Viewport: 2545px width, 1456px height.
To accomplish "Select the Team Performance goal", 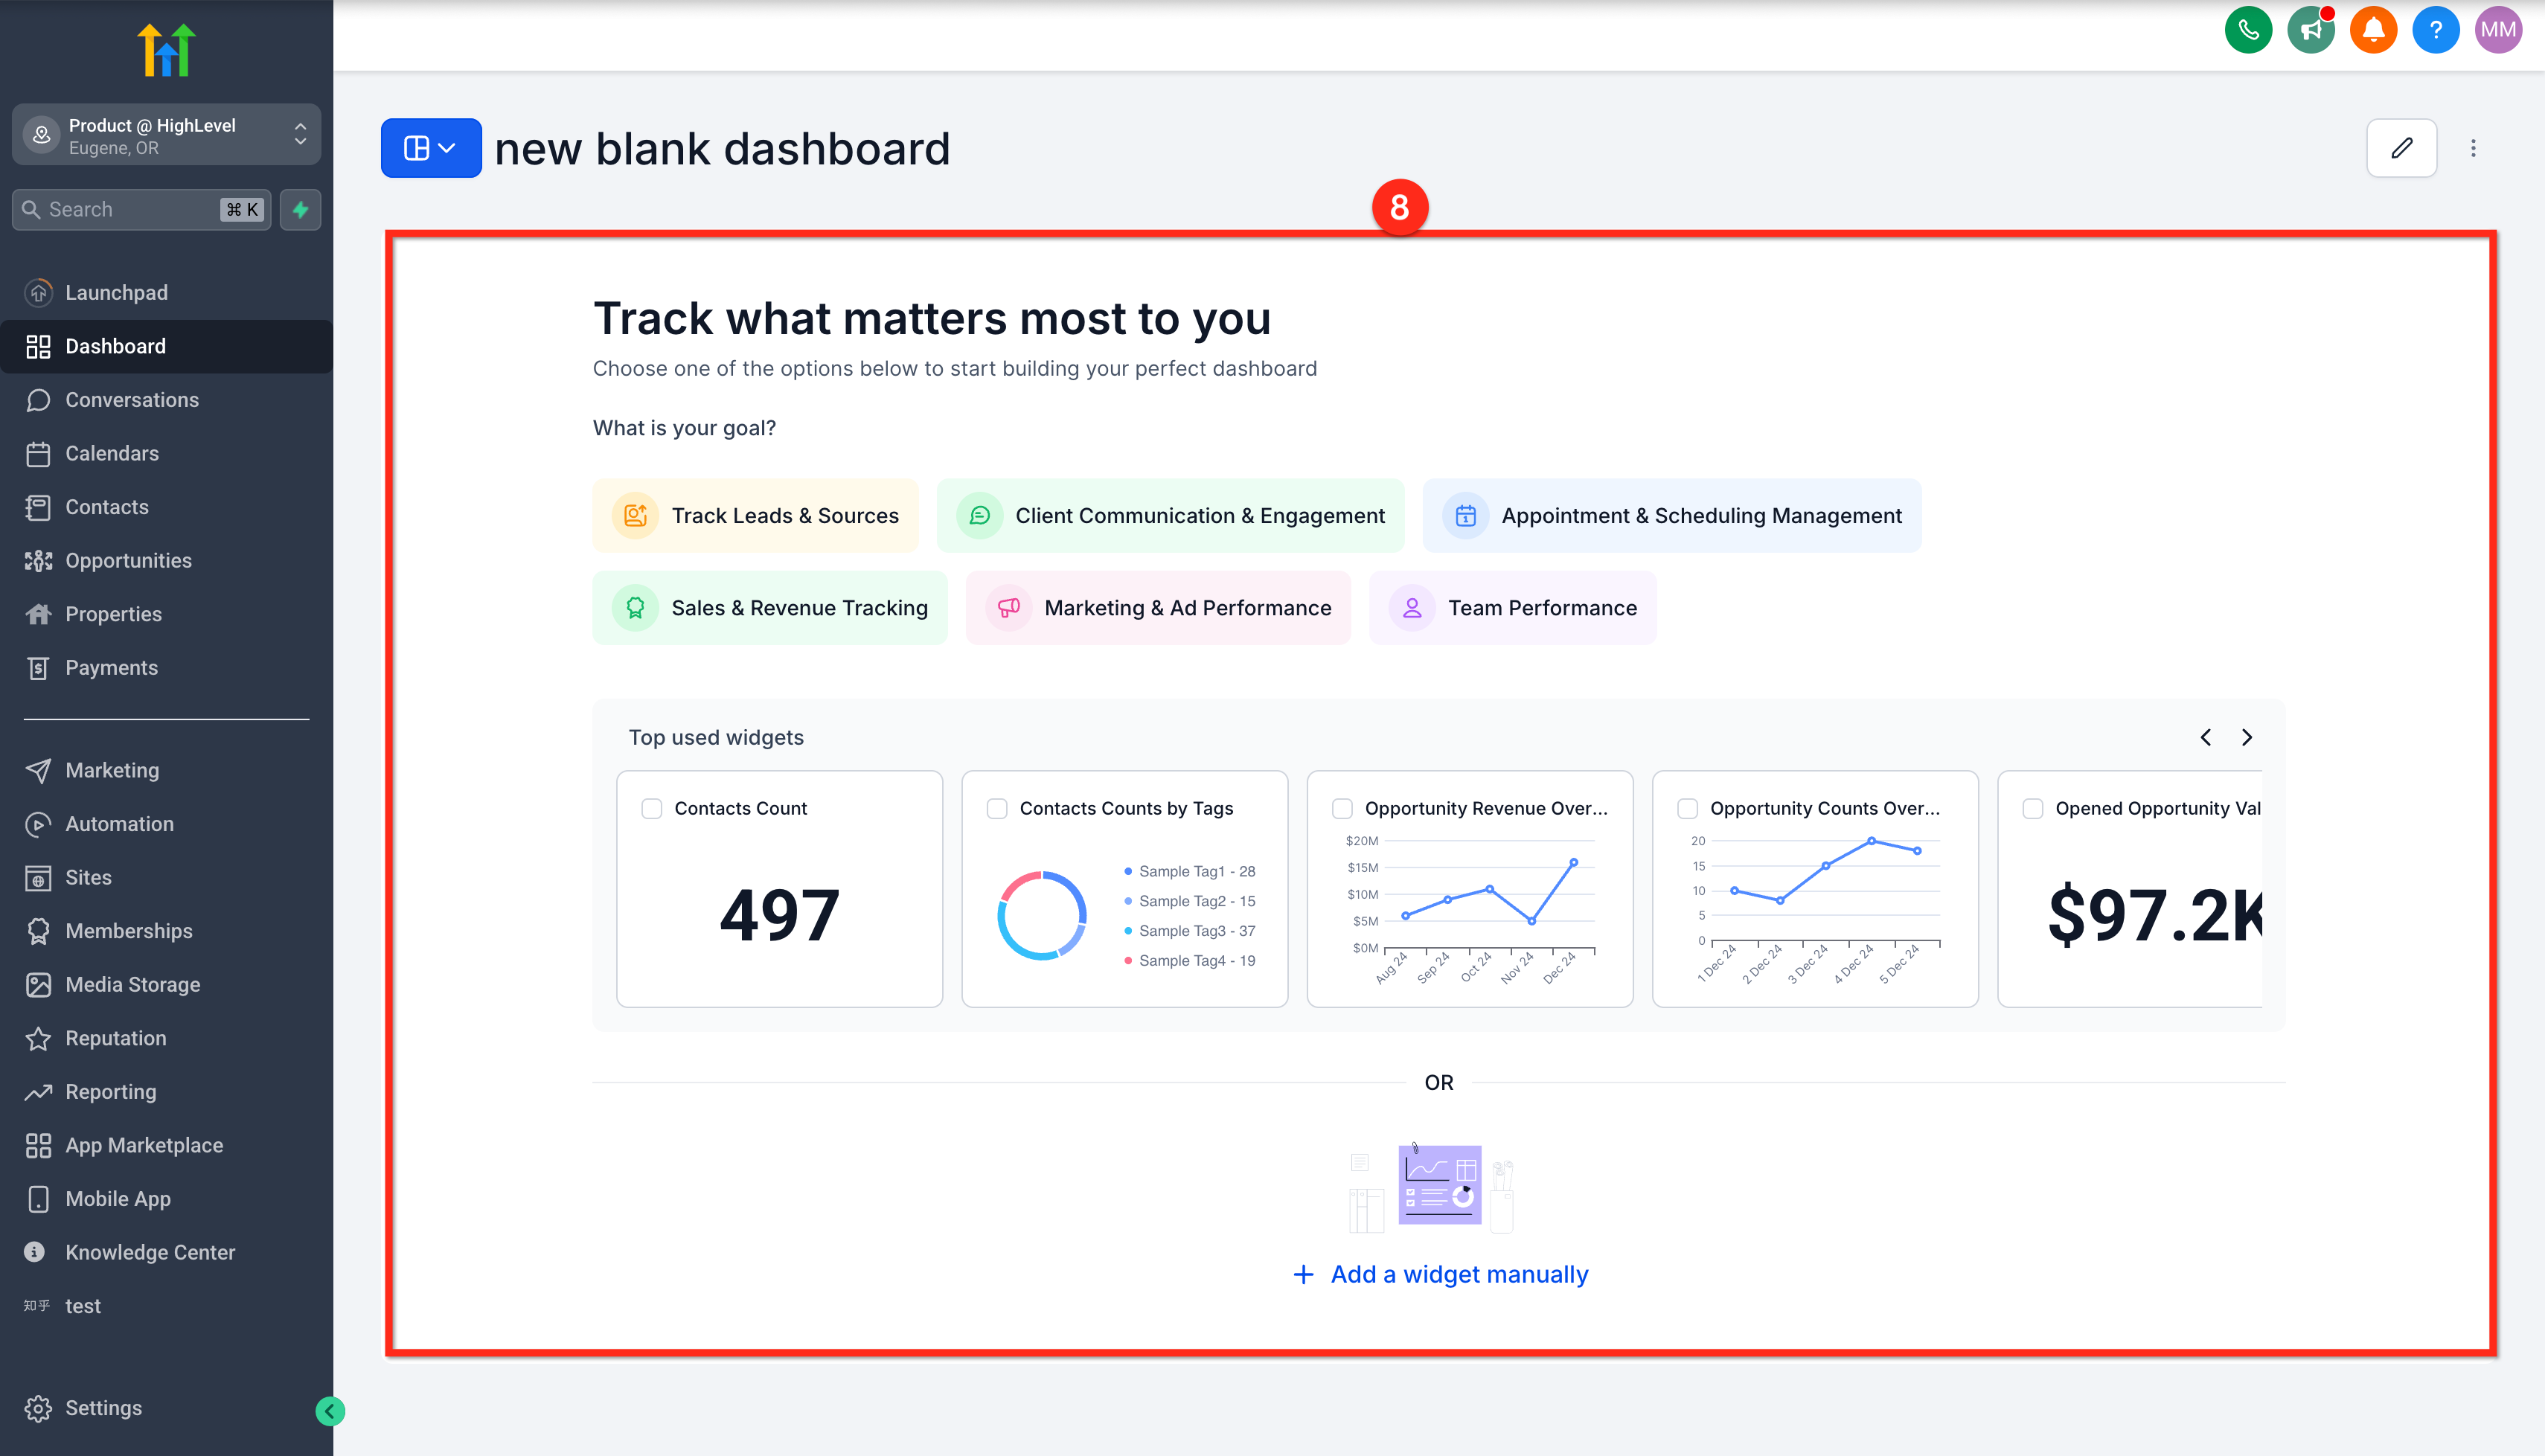I will [x=1512, y=608].
